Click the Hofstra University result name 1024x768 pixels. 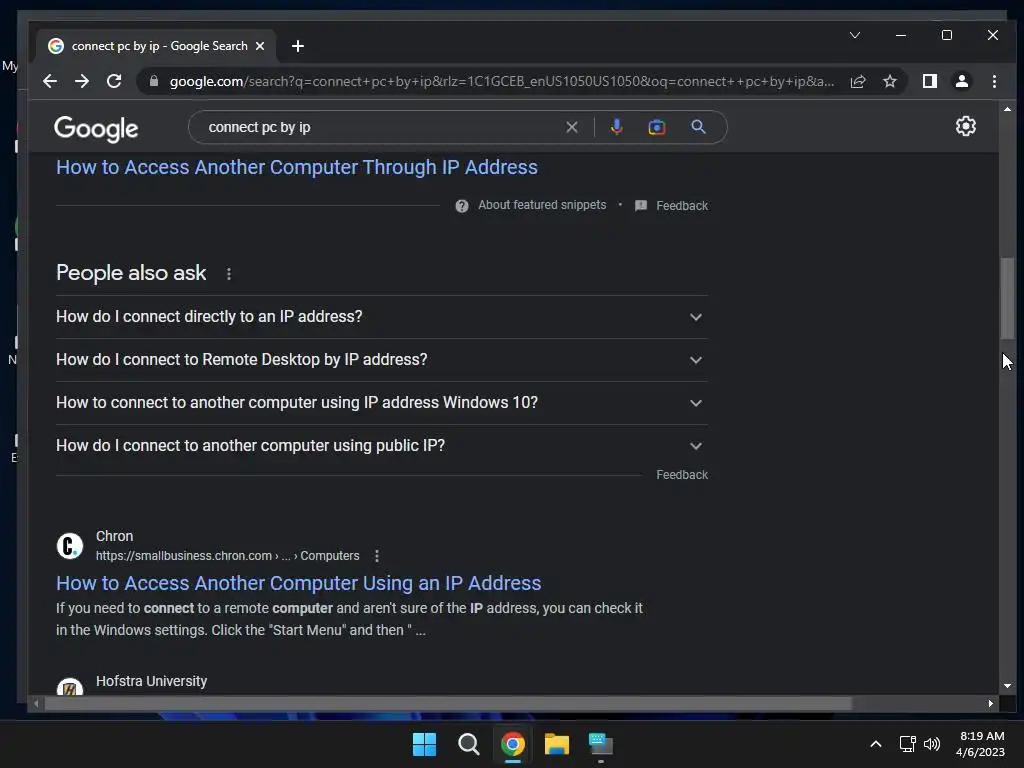tap(152, 681)
